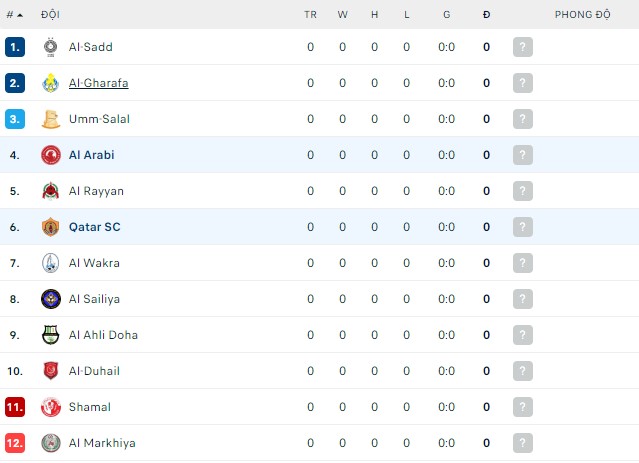Sort table by rank number column
The width and height of the screenshot is (639, 463).
14,15
